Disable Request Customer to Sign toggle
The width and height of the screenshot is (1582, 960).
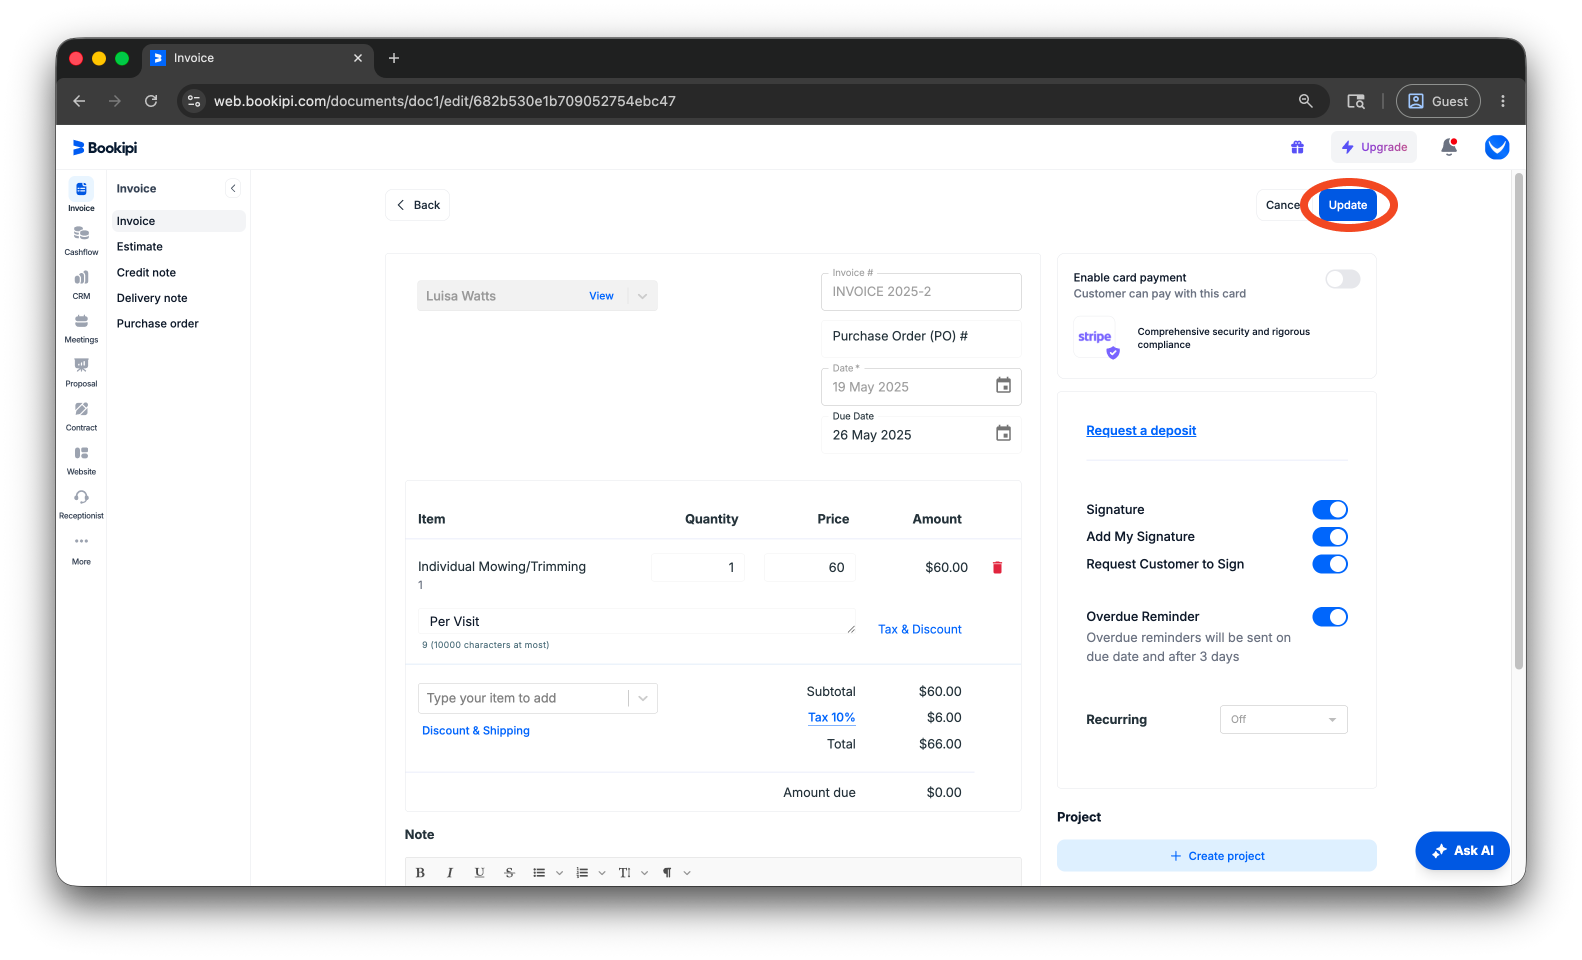(x=1330, y=564)
